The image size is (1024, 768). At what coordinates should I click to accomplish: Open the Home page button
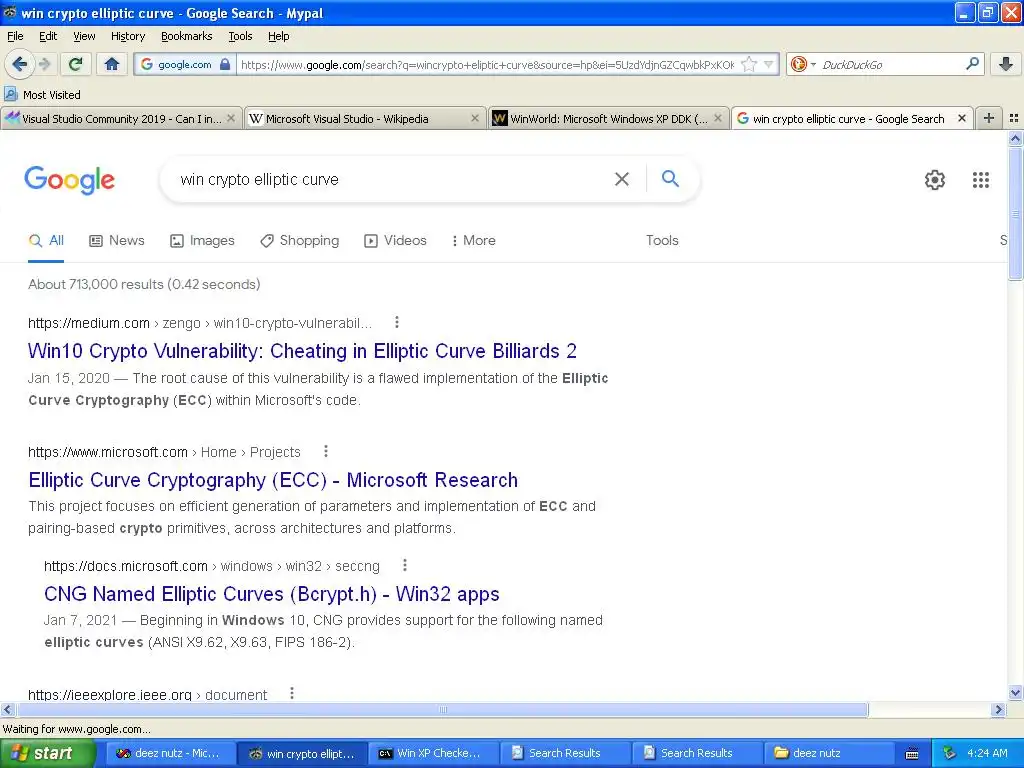click(x=112, y=64)
